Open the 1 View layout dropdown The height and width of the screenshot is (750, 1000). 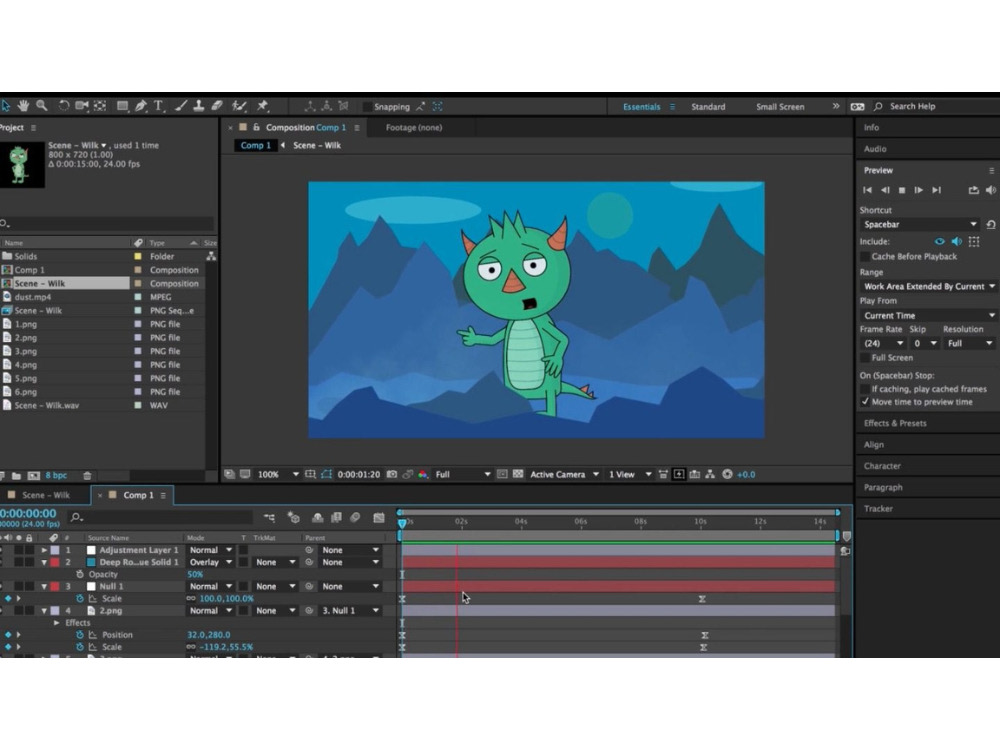[x=629, y=474]
